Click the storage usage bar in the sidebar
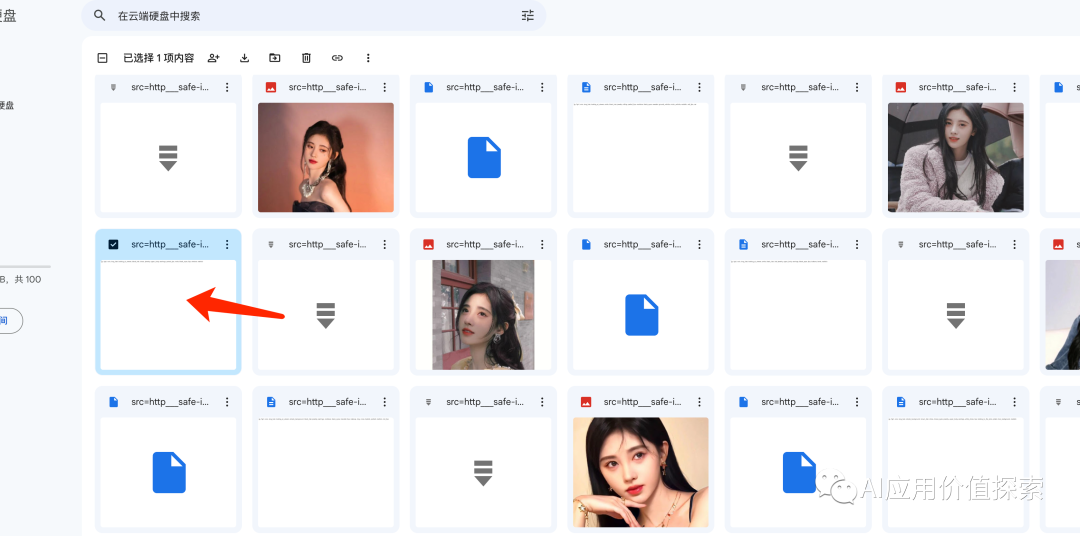This screenshot has width=1080, height=536. (25, 266)
